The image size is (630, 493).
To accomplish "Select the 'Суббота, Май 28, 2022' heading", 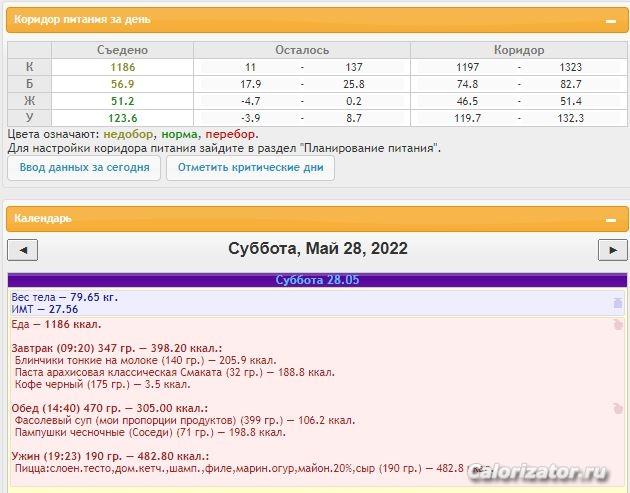I will pyautogui.click(x=318, y=248).
